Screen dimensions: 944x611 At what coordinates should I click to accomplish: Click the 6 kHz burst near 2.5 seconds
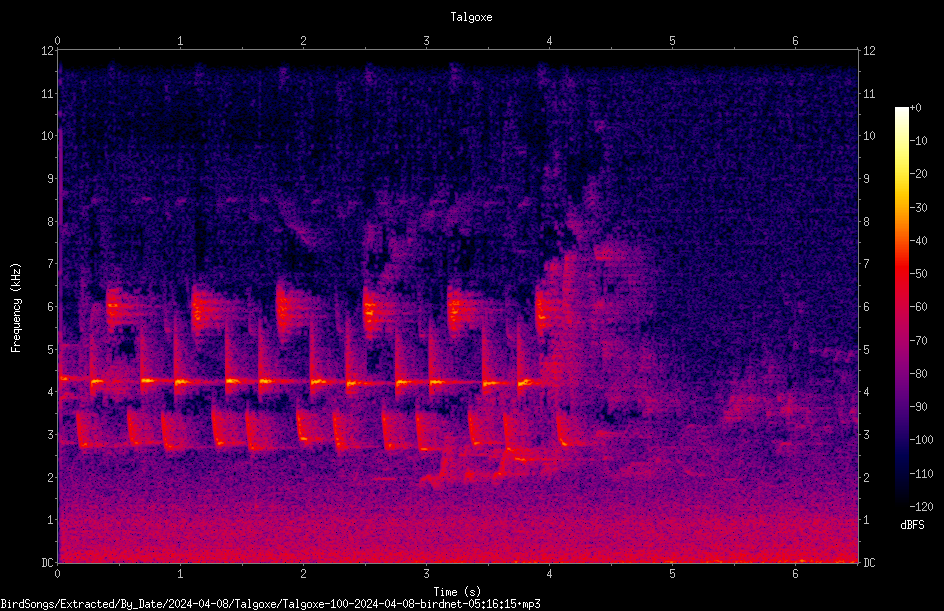pyautogui.click(x=370, y=308)
